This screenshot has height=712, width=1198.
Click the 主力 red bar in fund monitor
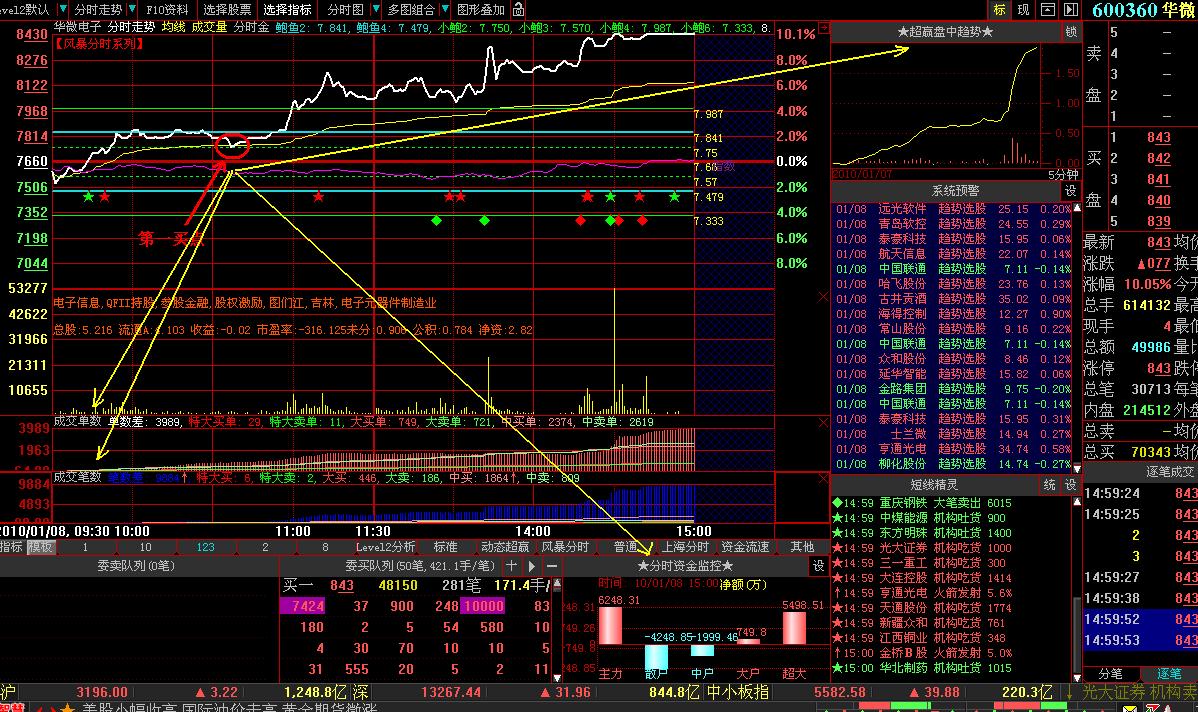click(x=610, y=625)
